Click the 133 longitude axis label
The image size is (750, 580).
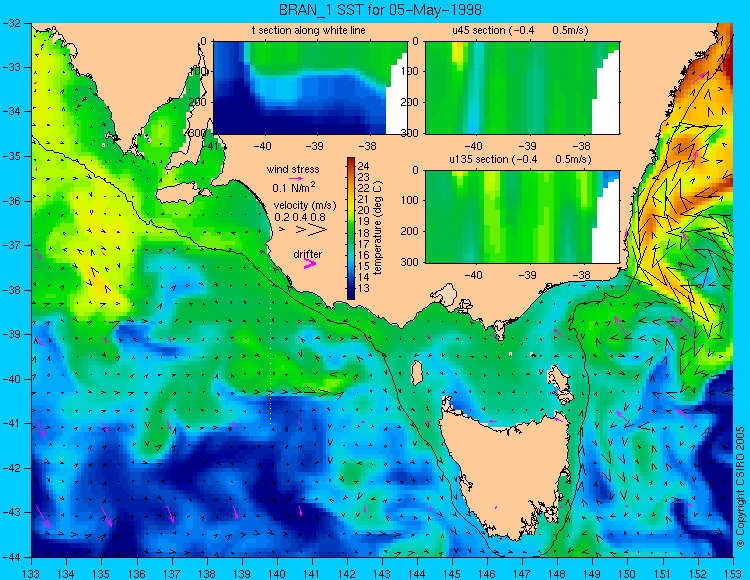click(x=31, y=574)
